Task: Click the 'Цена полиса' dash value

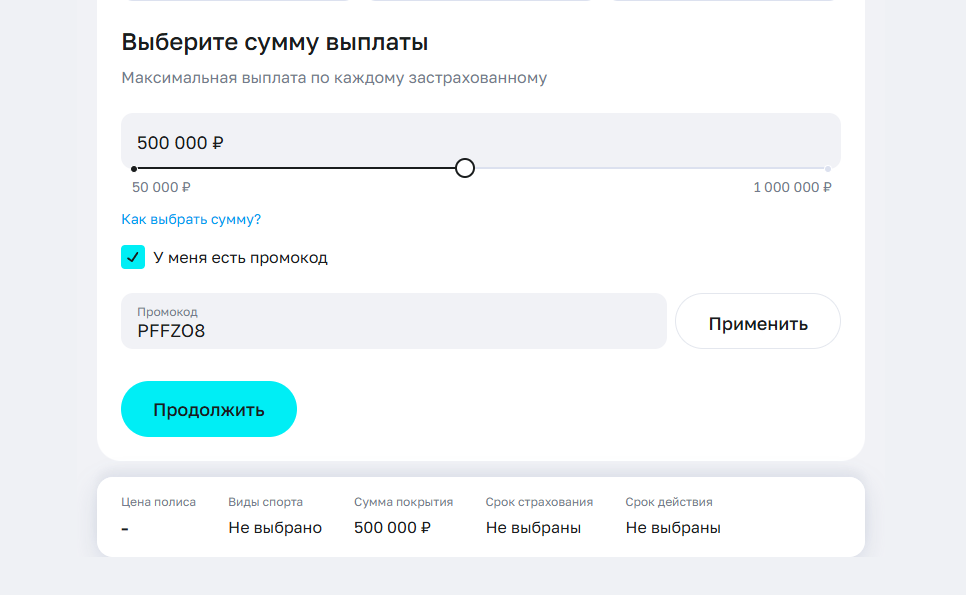Action: (x=125, y=528)
